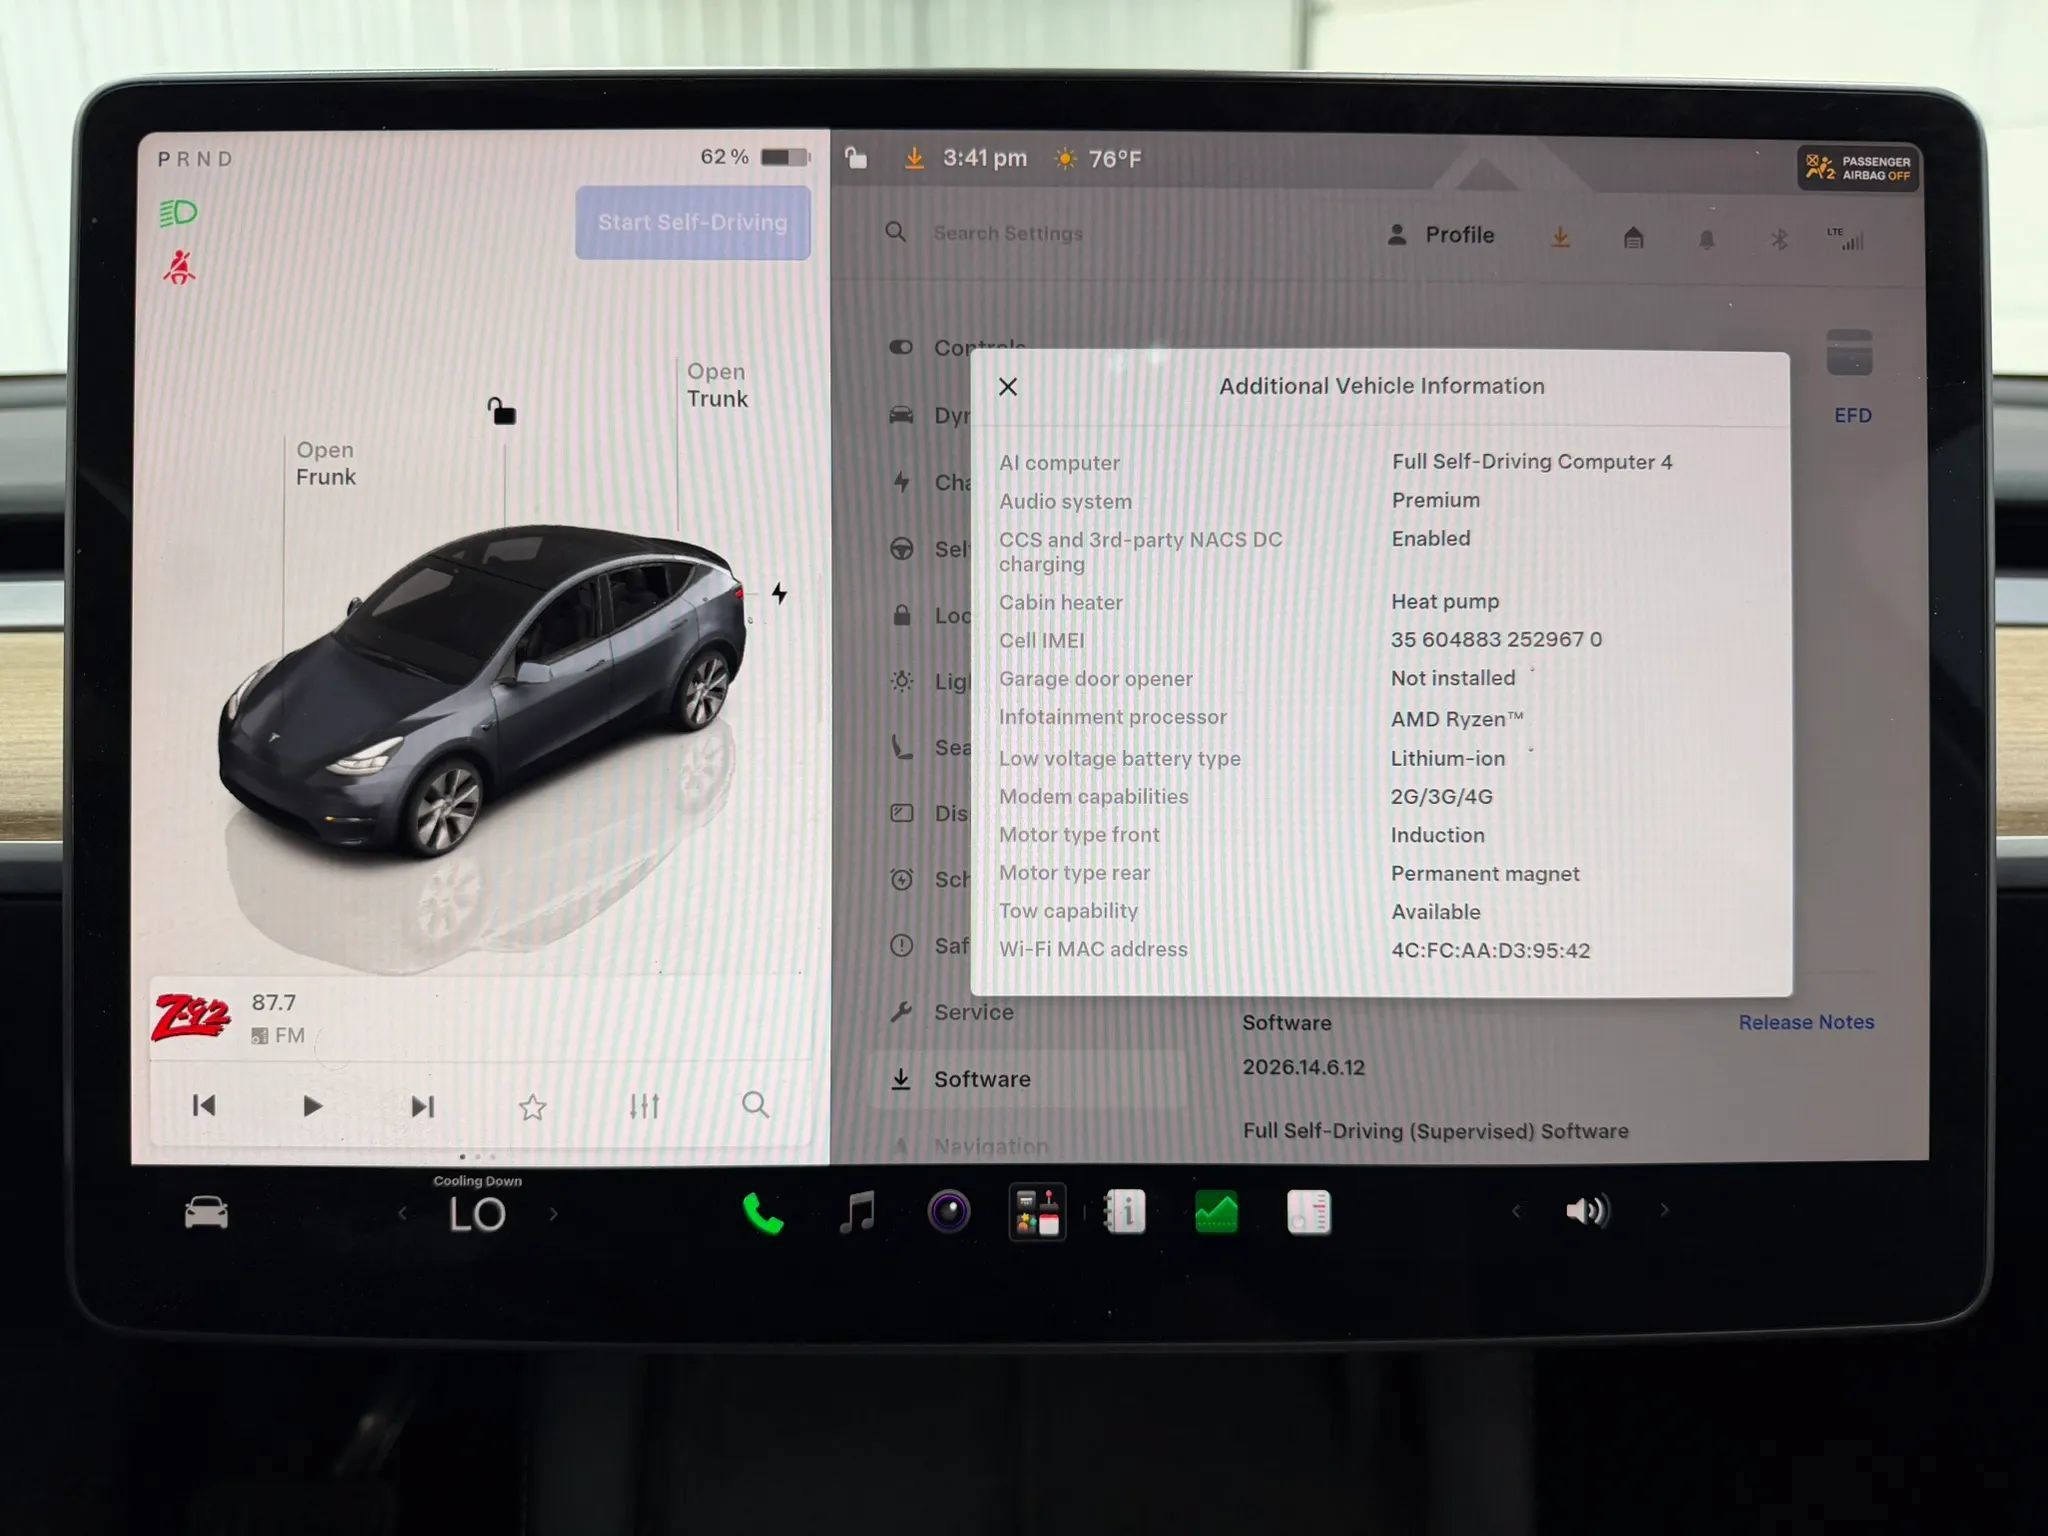This screenshot has width=2048, height=1536.
Task: Tap the 3:41 pm clock
Action: pos(985,158)
